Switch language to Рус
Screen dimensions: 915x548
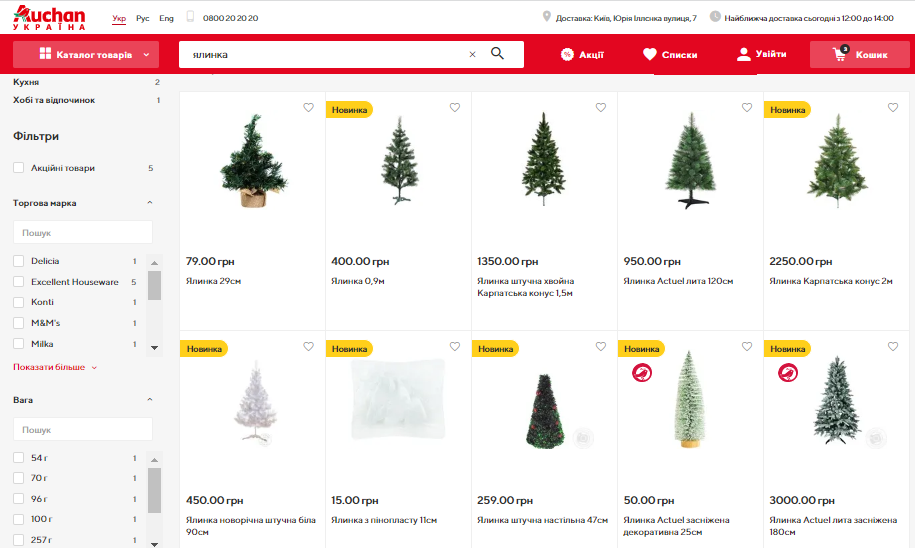pos(143,18)
